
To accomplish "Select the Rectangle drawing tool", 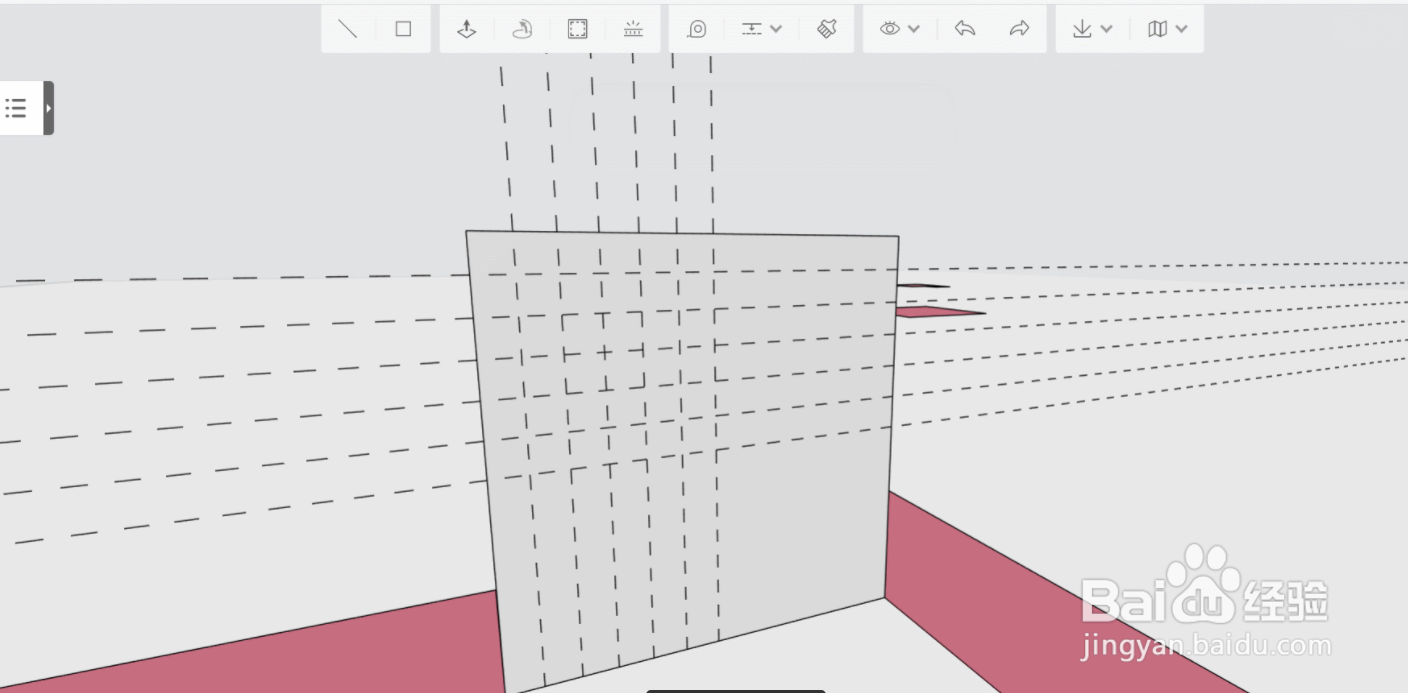I will click(x=403, y=29).
